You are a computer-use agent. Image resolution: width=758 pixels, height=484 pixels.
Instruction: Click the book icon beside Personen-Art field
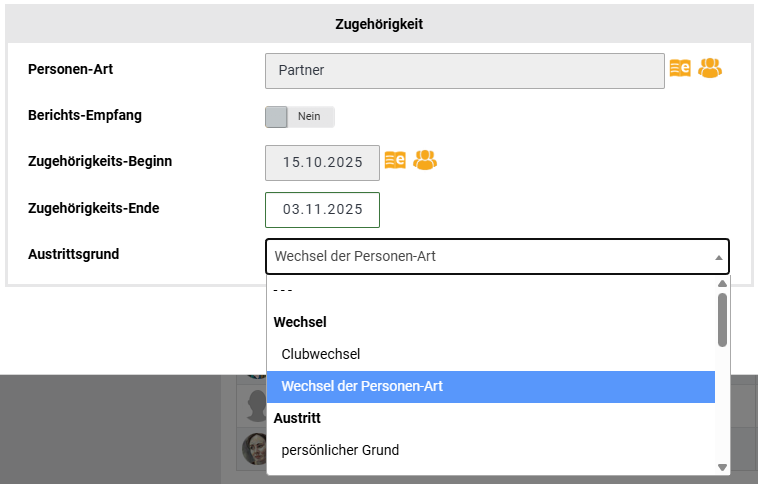coord(680,69)
